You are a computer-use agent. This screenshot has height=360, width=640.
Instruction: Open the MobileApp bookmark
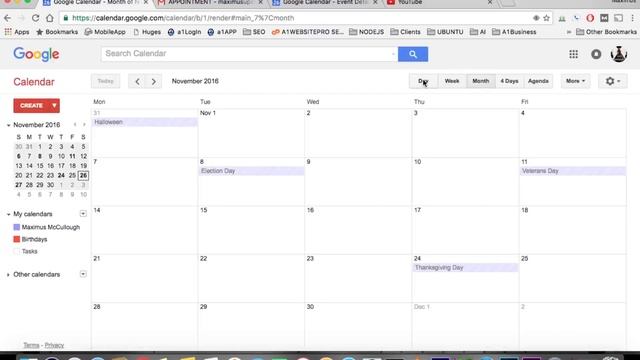(x=105, y=32)
